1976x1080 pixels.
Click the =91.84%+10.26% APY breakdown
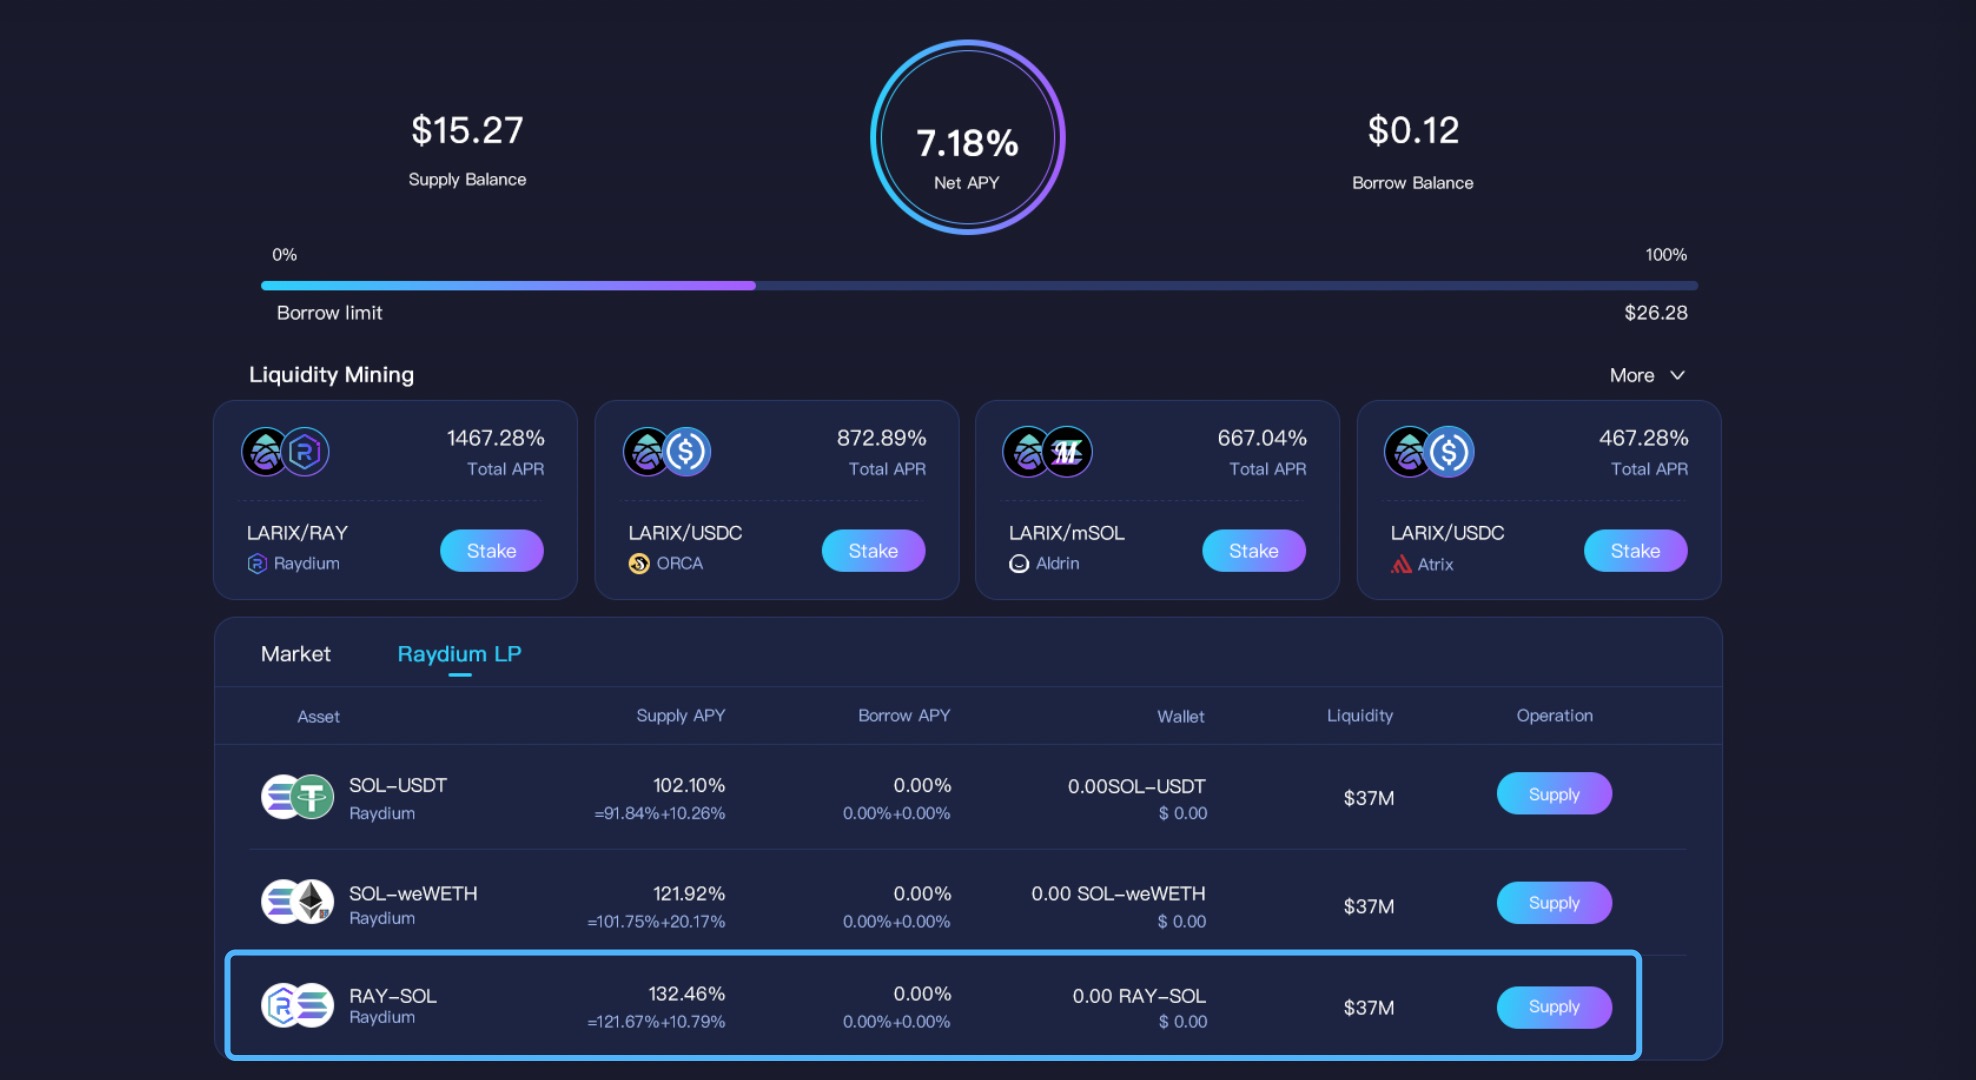[660, 814]
